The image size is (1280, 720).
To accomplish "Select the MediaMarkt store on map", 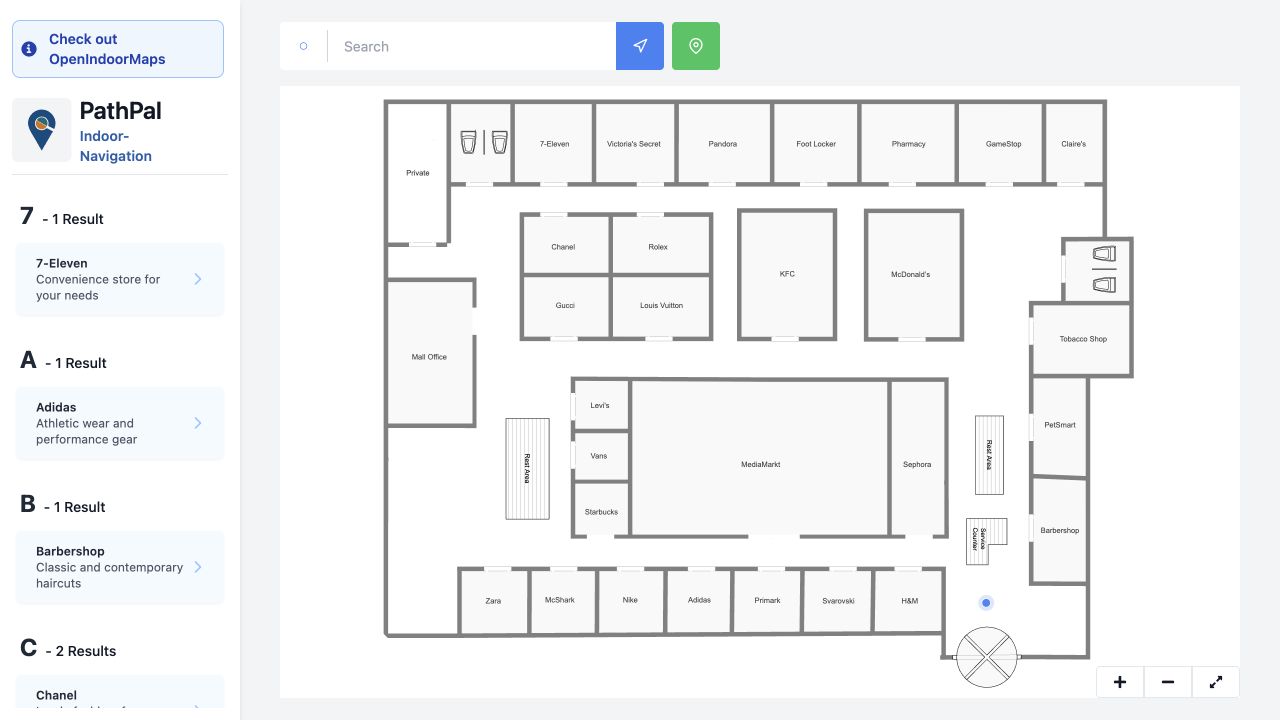I will 761,458.
